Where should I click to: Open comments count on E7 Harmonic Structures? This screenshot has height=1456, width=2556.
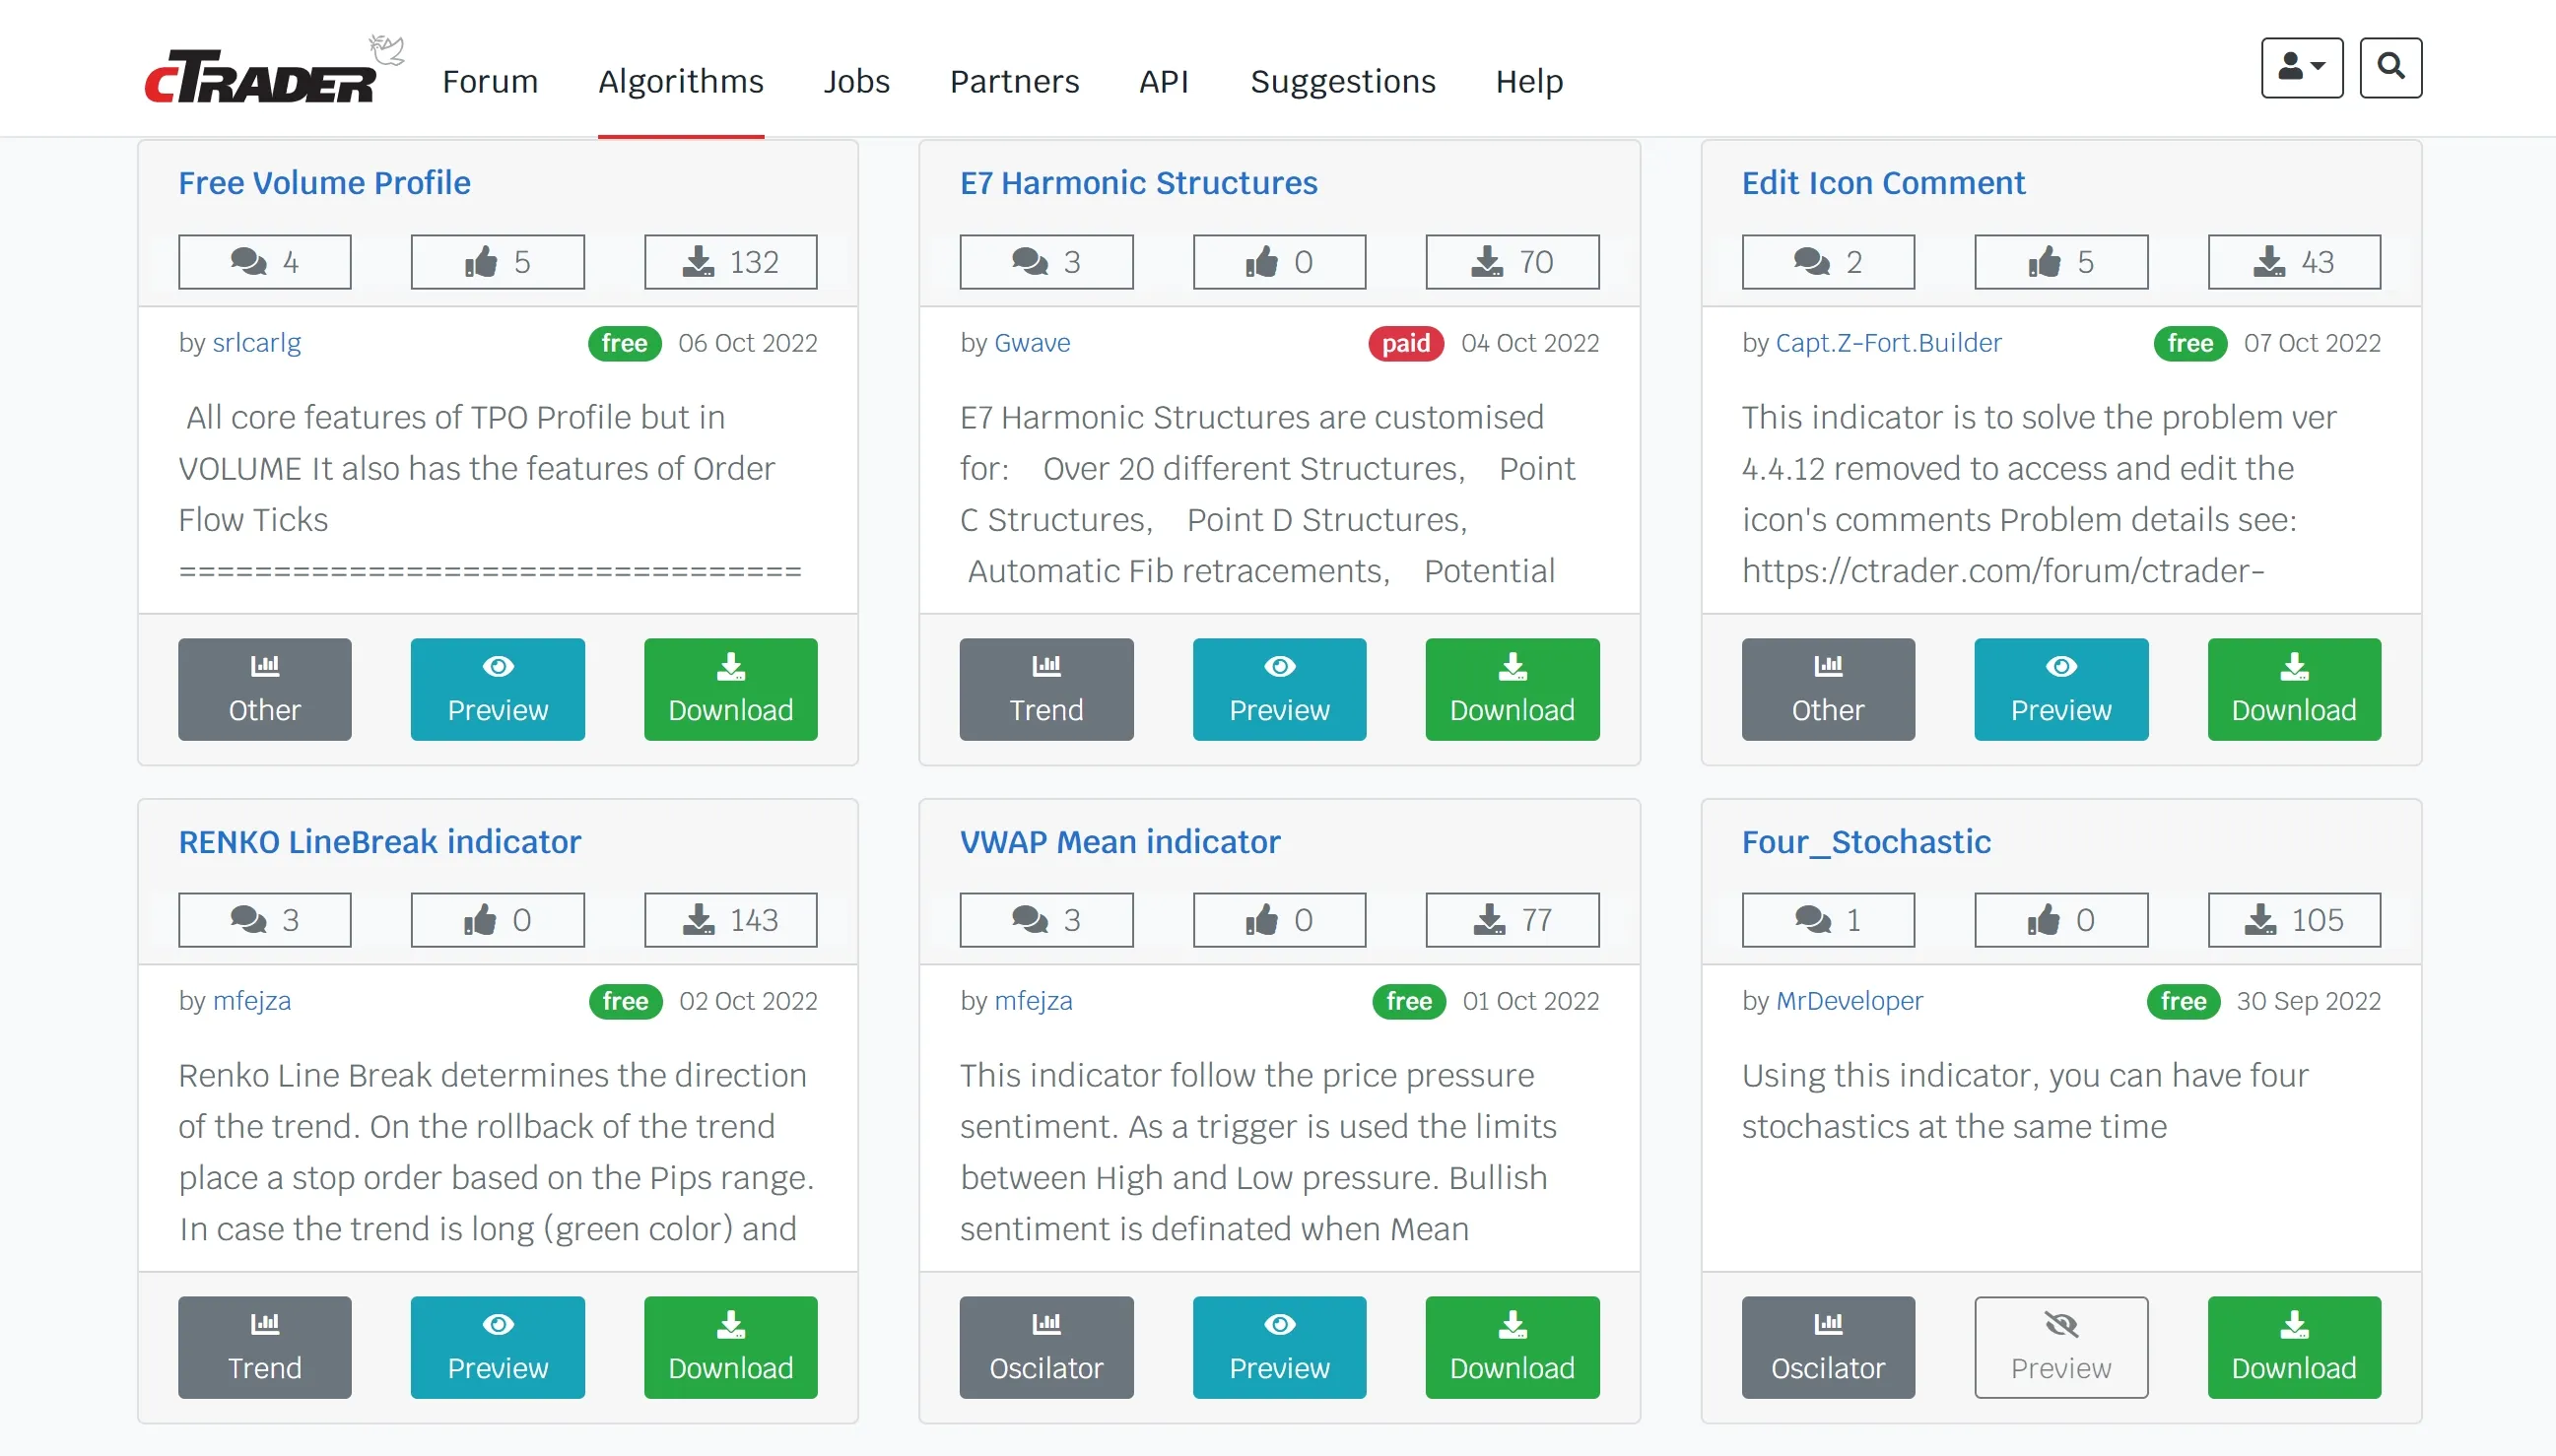click(x=1046, y=262)
